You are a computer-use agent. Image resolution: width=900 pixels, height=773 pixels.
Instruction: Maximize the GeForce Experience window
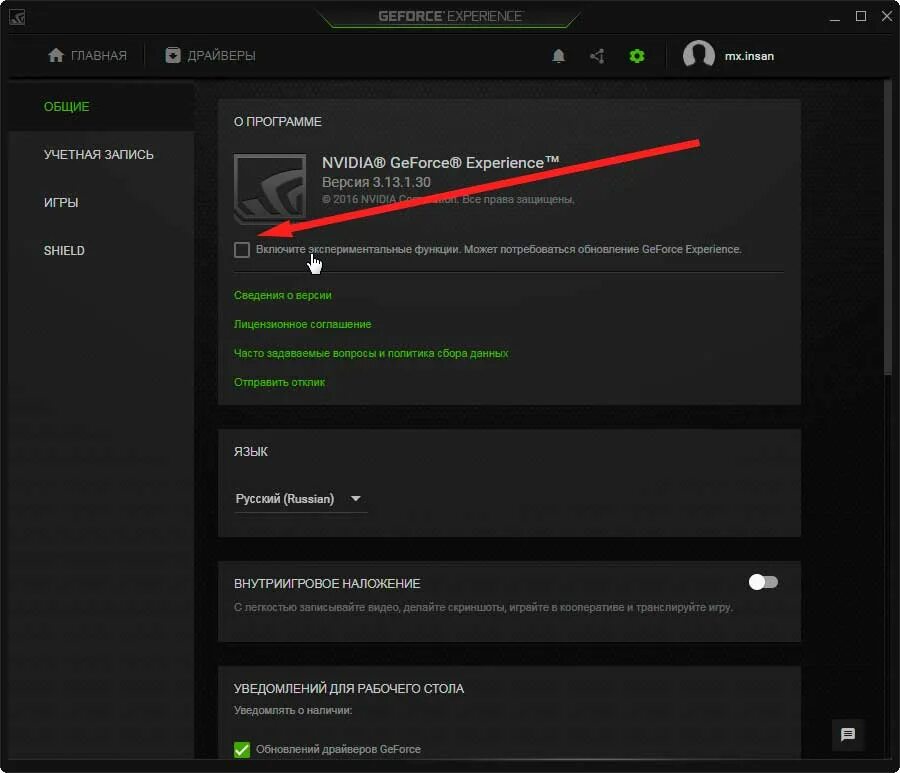(861, 16)
